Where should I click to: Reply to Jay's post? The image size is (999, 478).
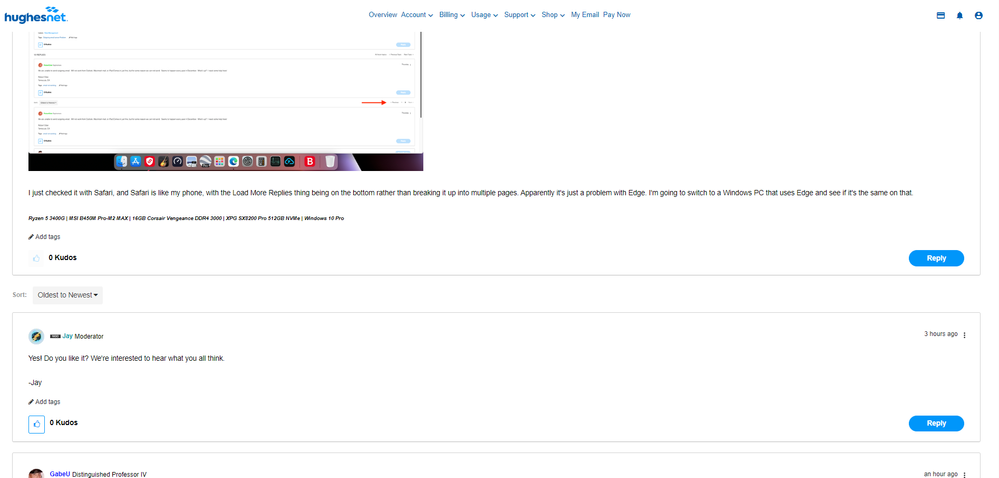[936, 423]
